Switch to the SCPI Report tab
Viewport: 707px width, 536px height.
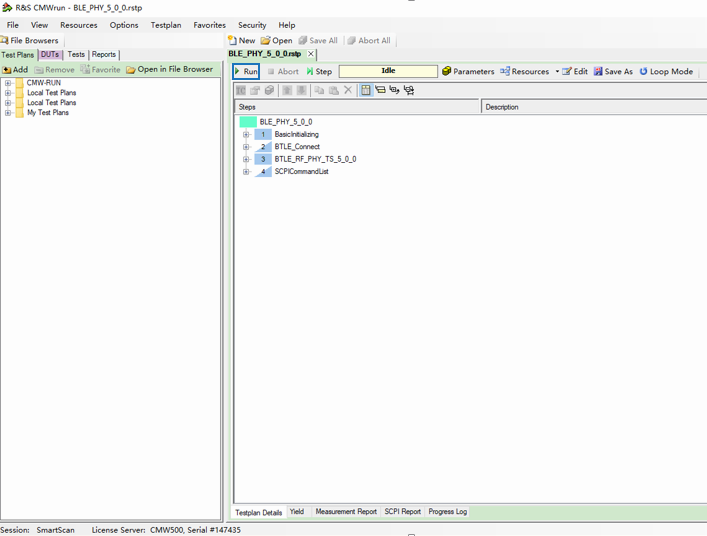click(403, 512)
